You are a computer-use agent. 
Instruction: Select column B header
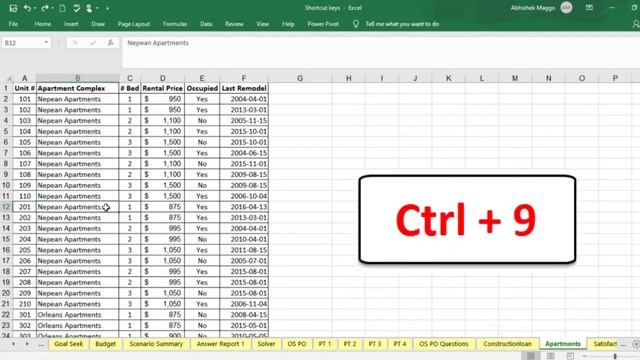click(78, 78)
